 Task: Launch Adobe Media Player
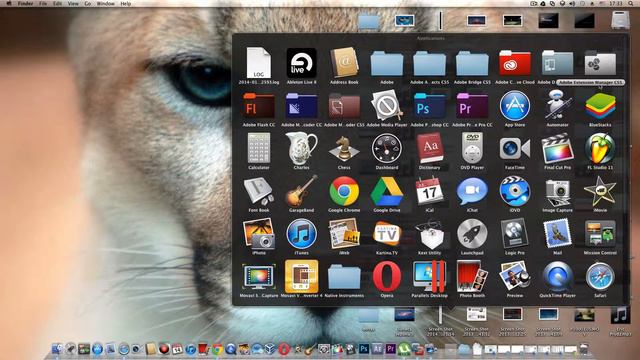[x=387, y=106]
